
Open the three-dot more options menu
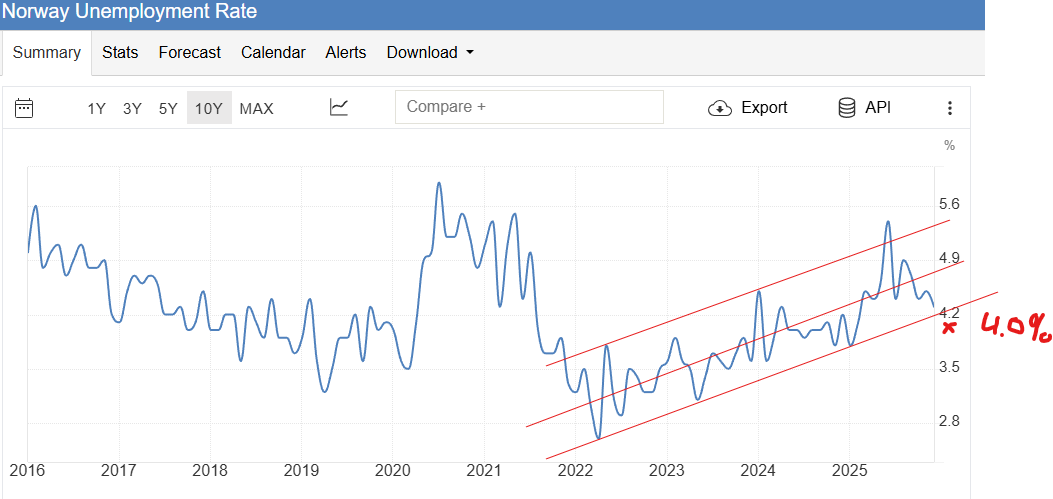(x=949, y=108)
